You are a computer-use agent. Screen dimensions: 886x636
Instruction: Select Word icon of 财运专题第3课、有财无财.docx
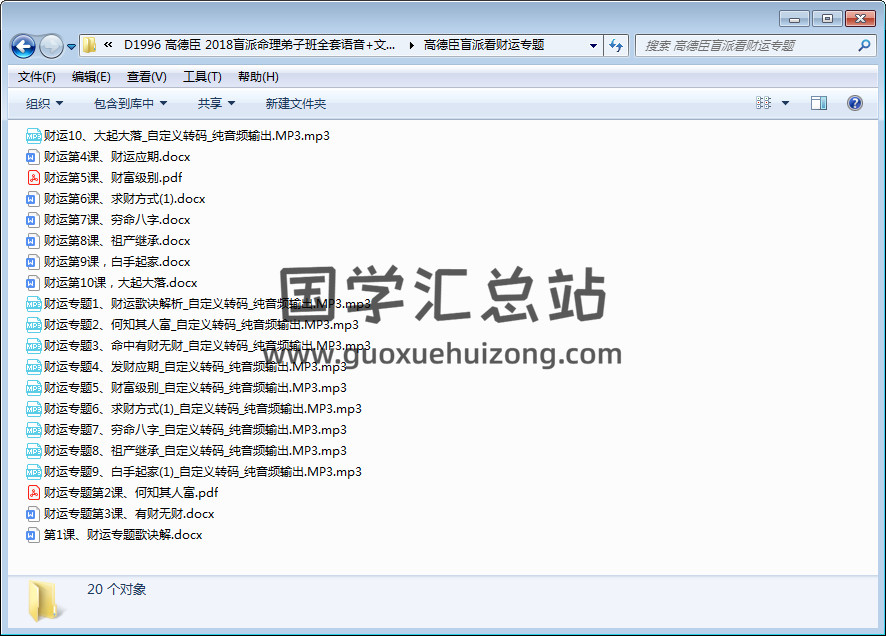pos(32,513)
